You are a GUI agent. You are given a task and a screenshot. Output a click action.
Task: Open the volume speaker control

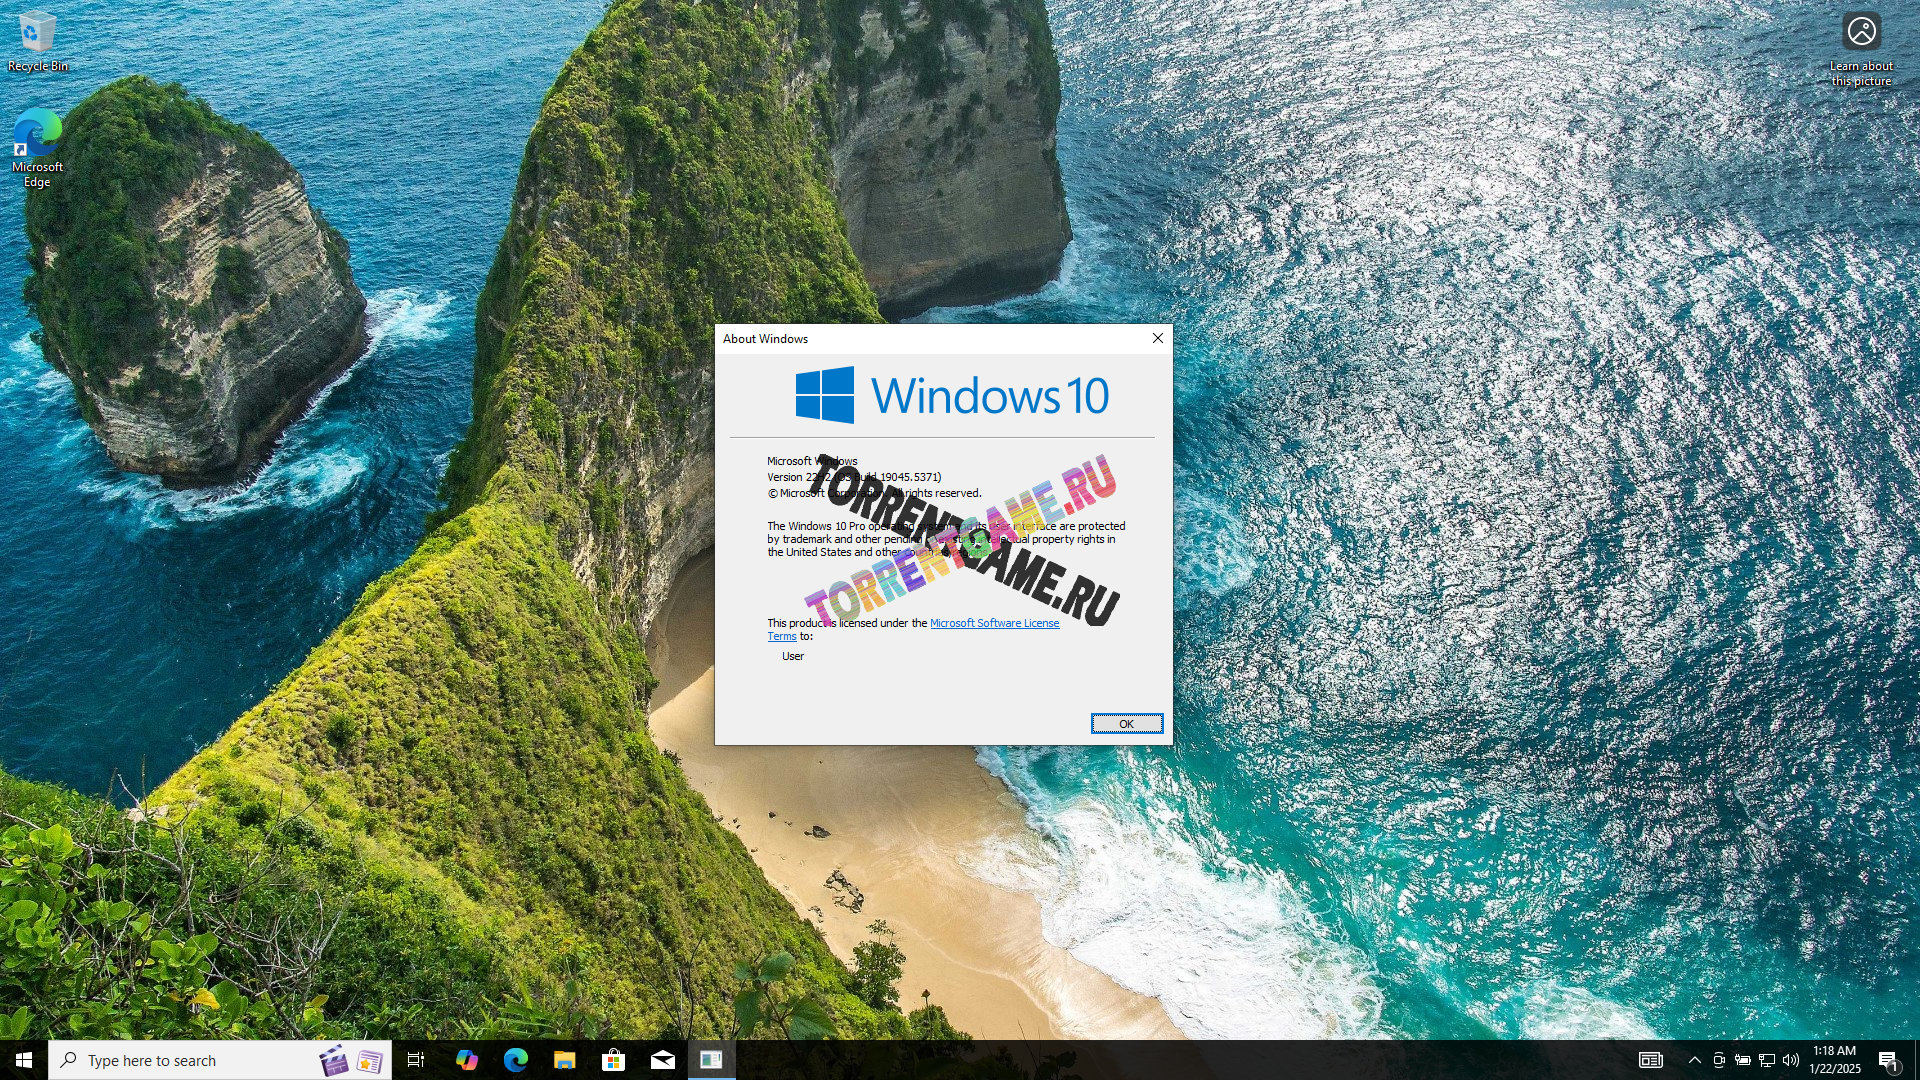pos(1791,1060)
